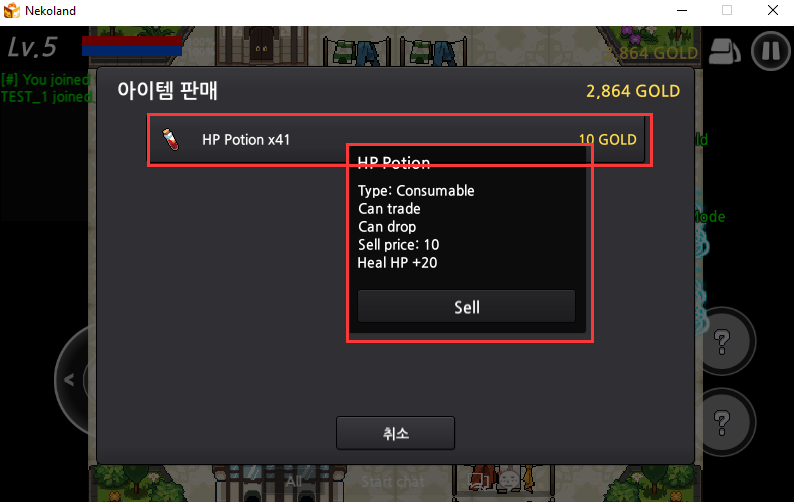Push the joystick left arrow
794x502 pixels.
click(69, 380)
